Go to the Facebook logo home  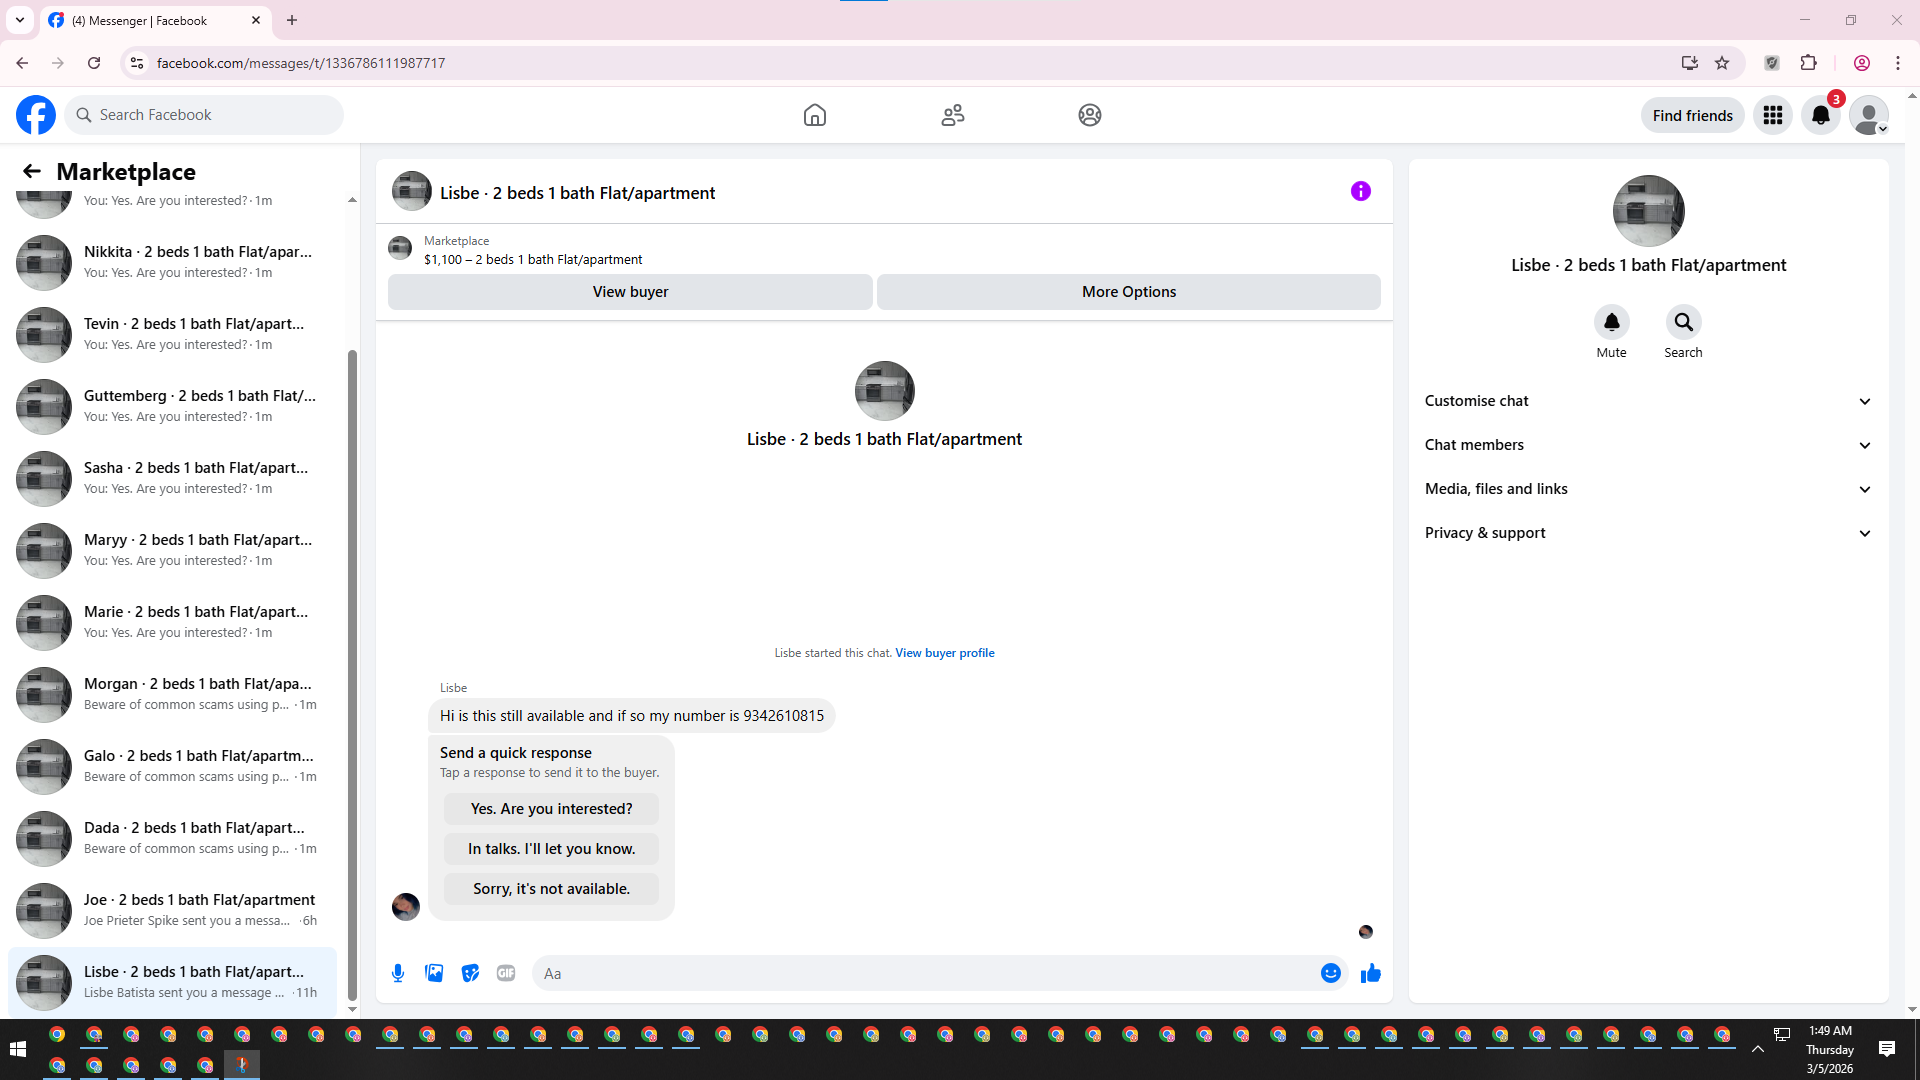click(x=36, y=115)
